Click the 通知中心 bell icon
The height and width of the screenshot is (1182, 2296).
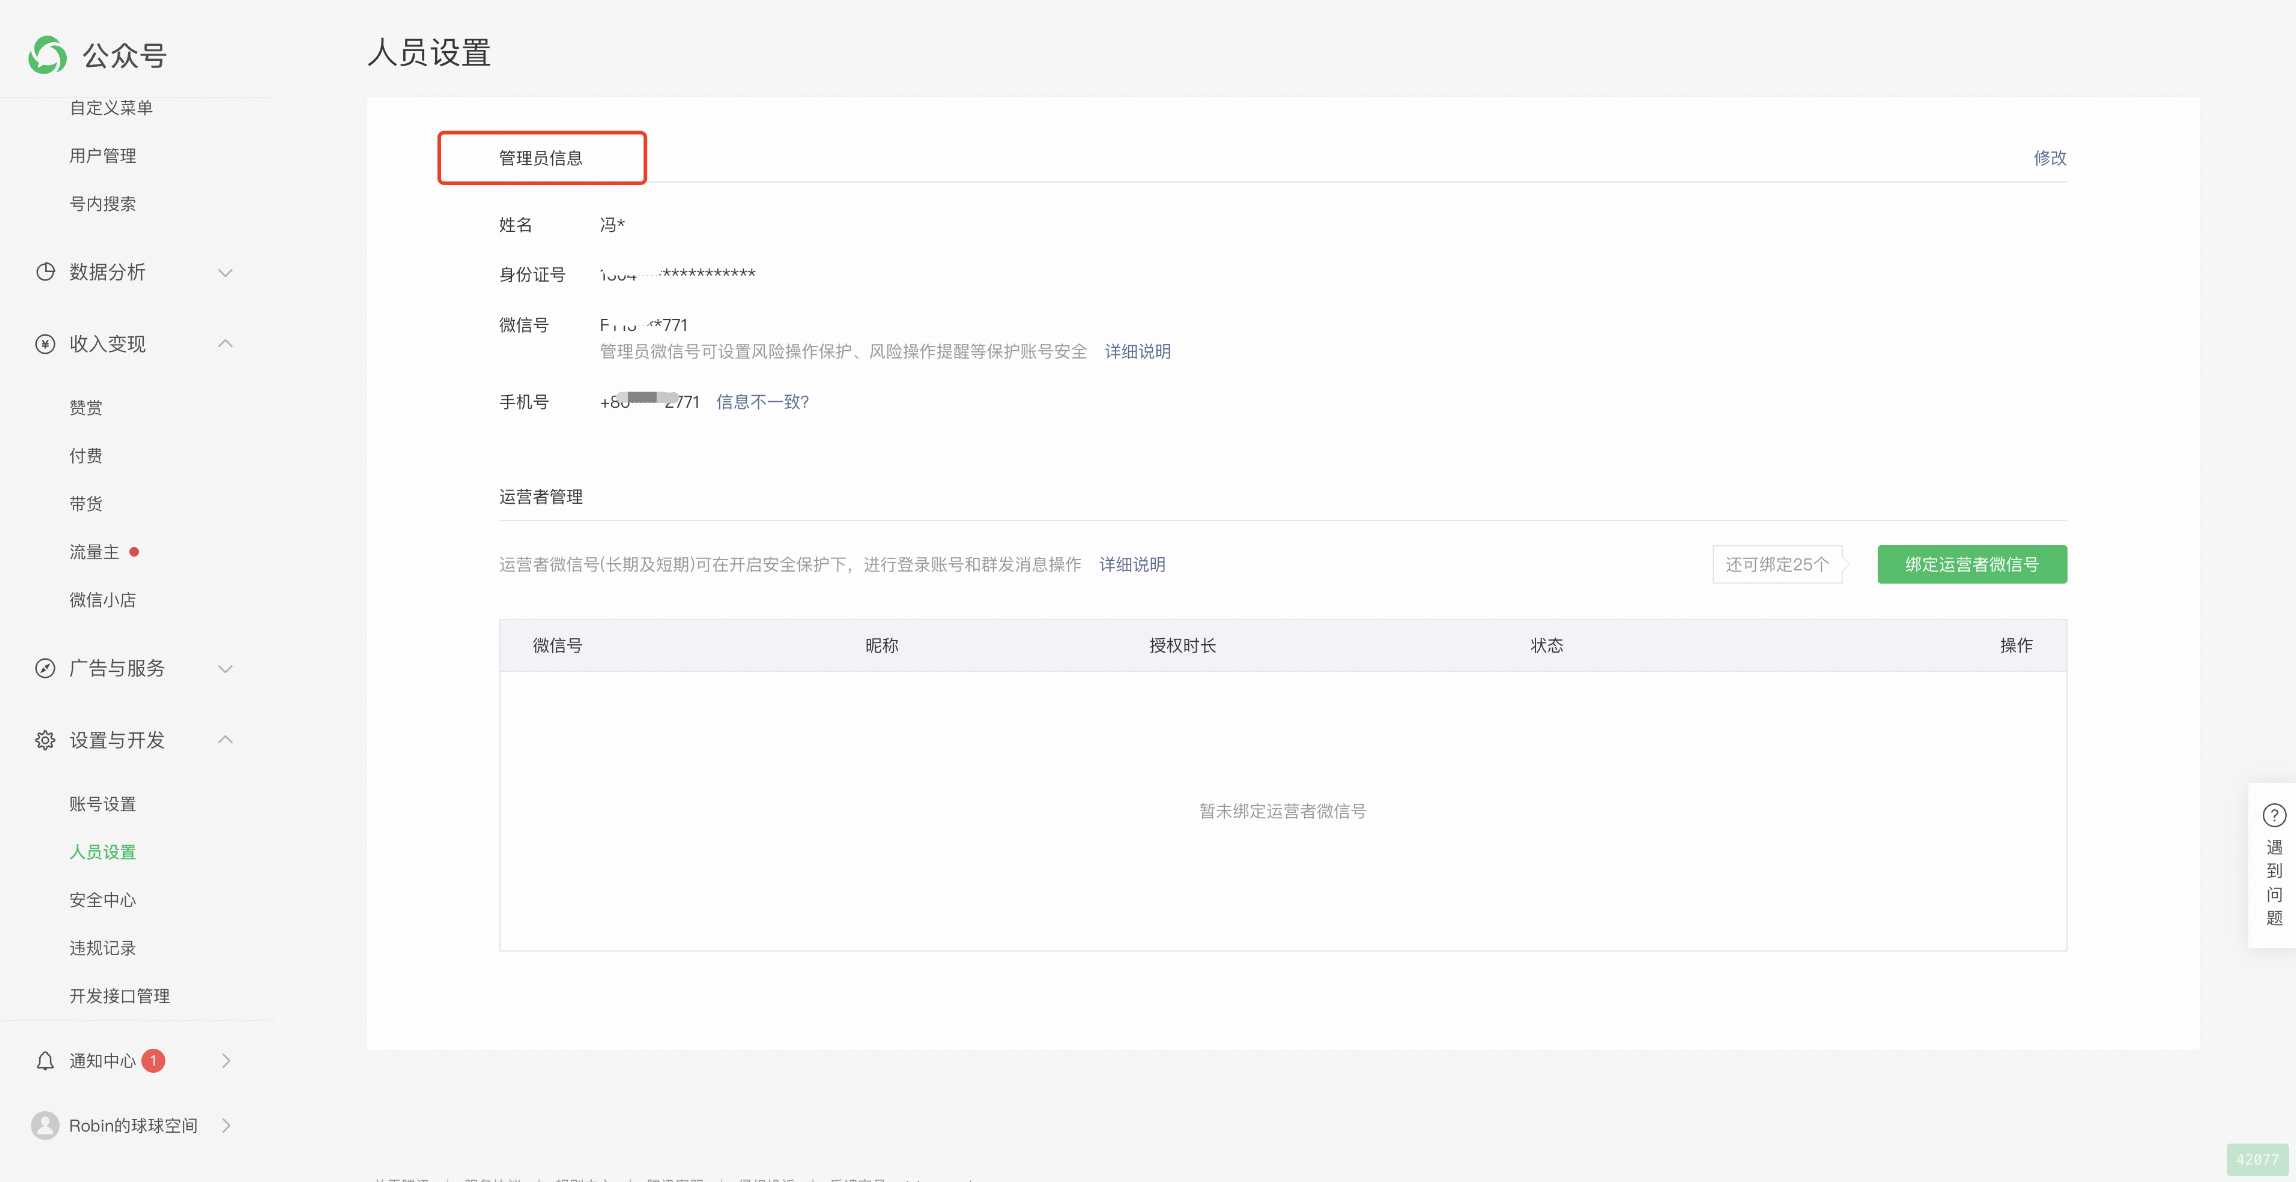(45, 1061)
